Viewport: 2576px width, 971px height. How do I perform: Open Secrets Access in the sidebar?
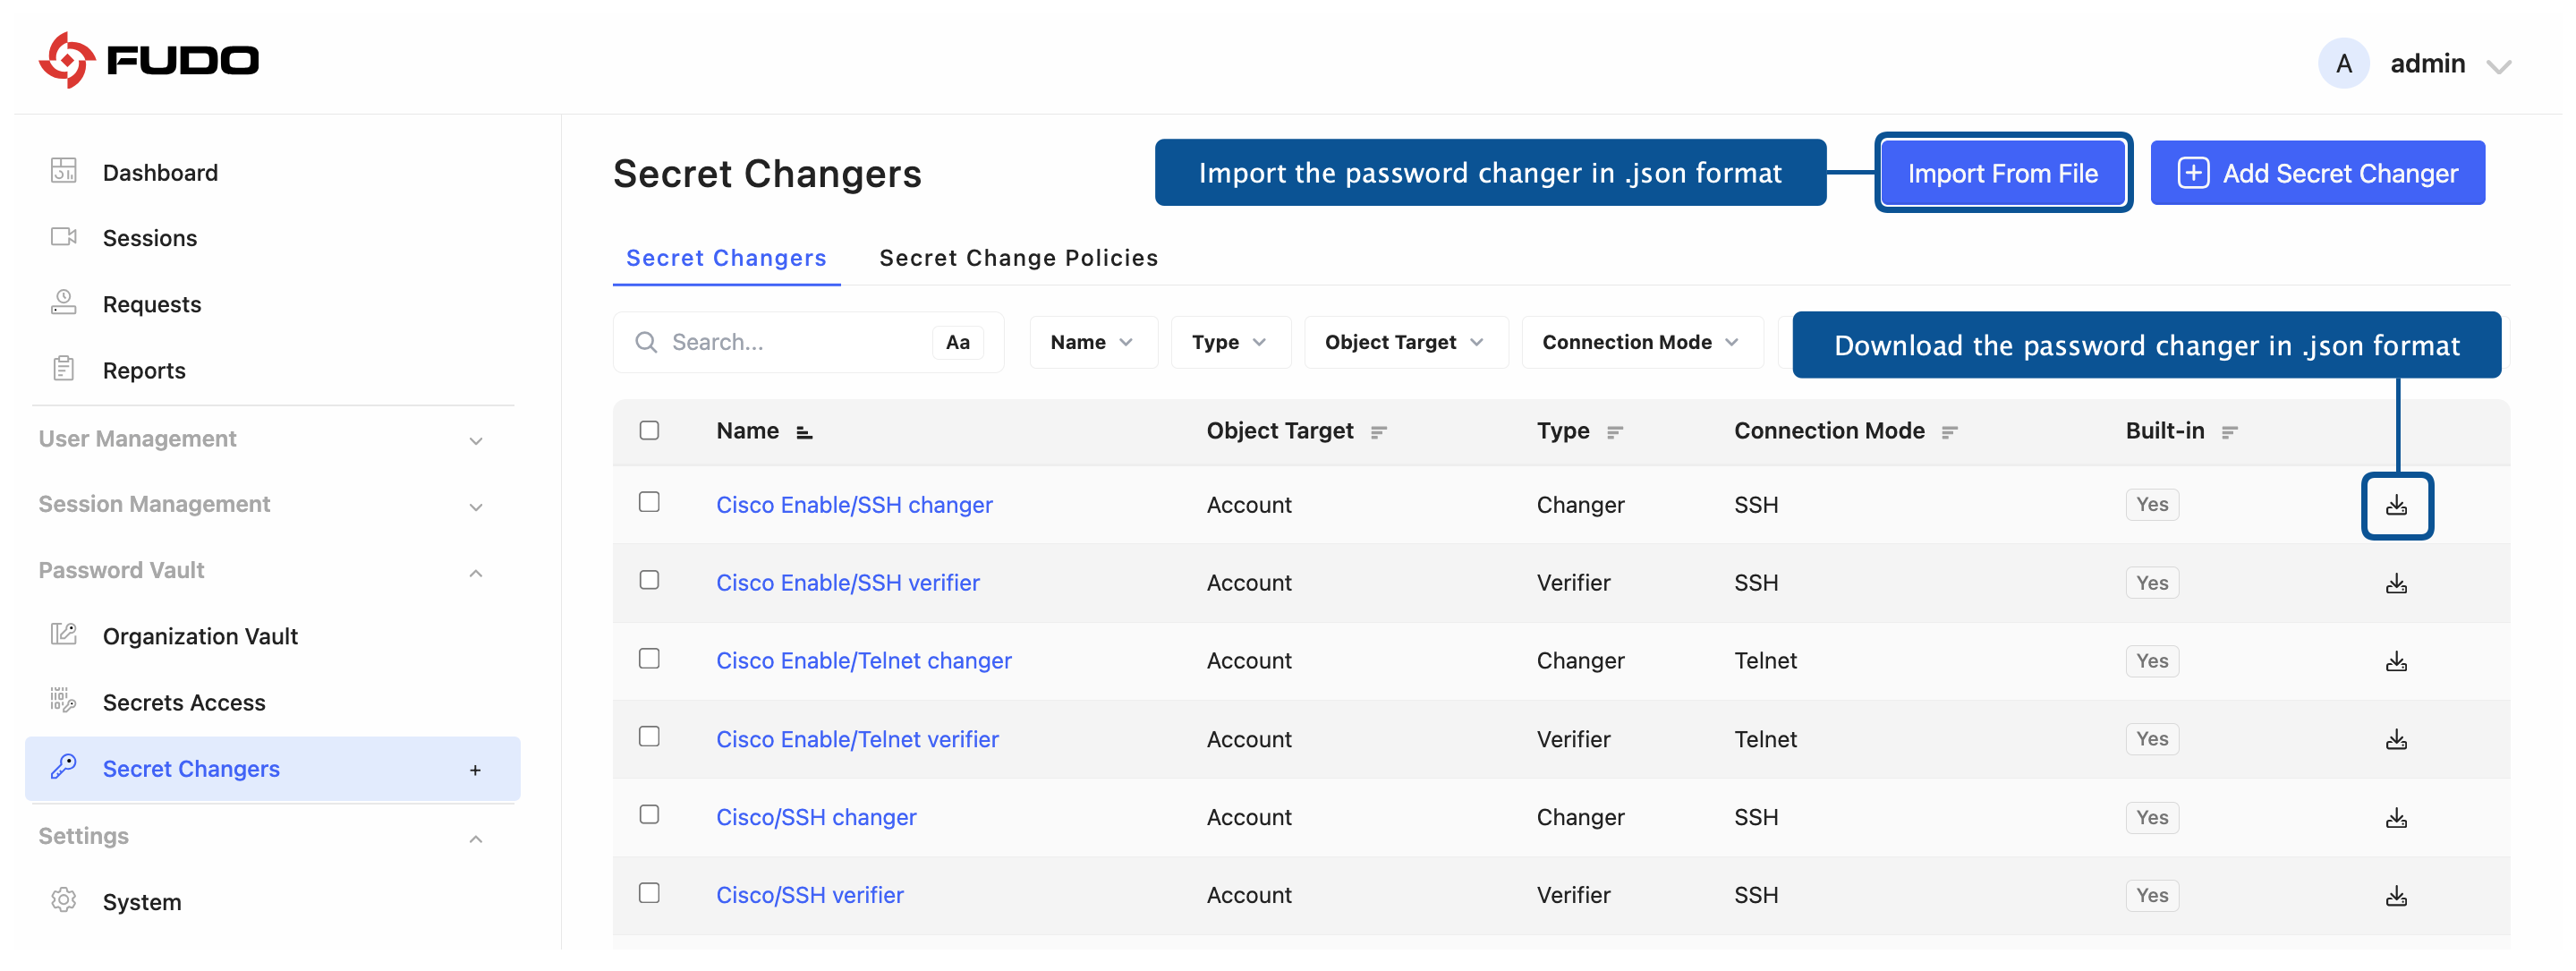pyautogui.click(x=184, y=702)
